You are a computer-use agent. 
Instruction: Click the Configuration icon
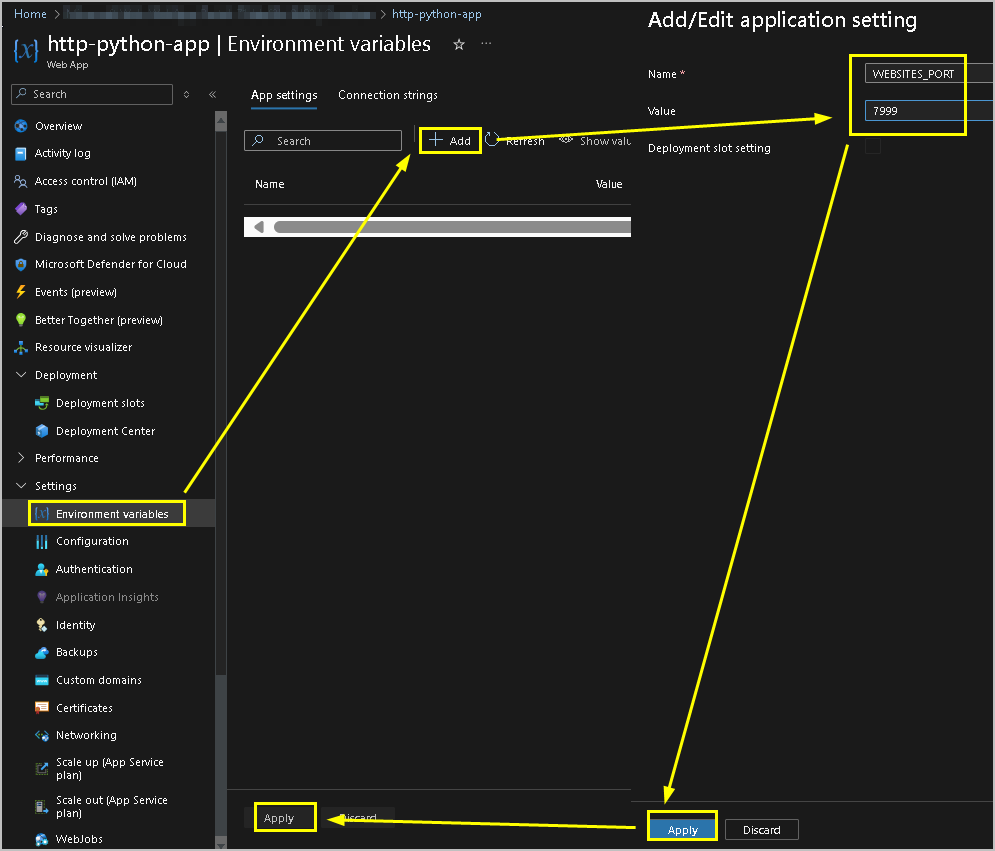[42, 541]
